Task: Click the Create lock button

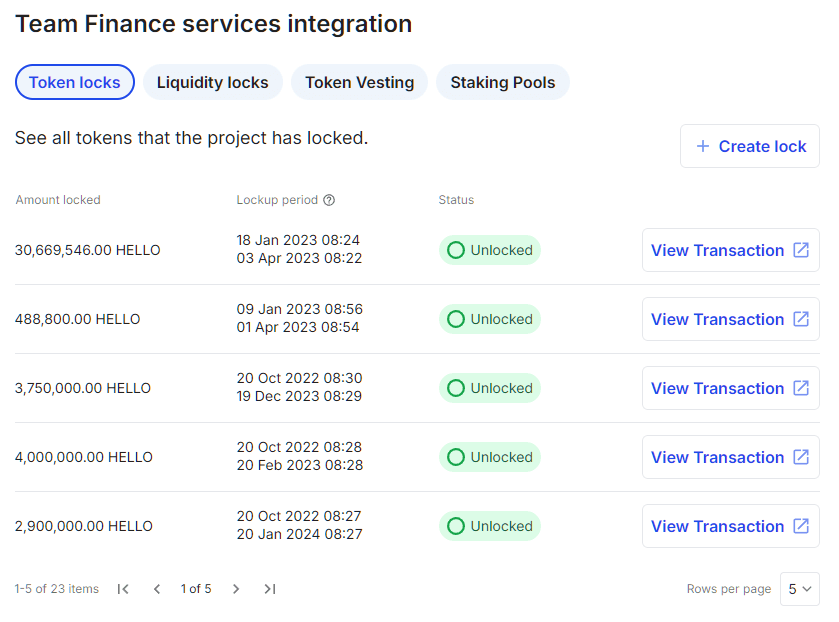Action: click(x=749, y=146)
